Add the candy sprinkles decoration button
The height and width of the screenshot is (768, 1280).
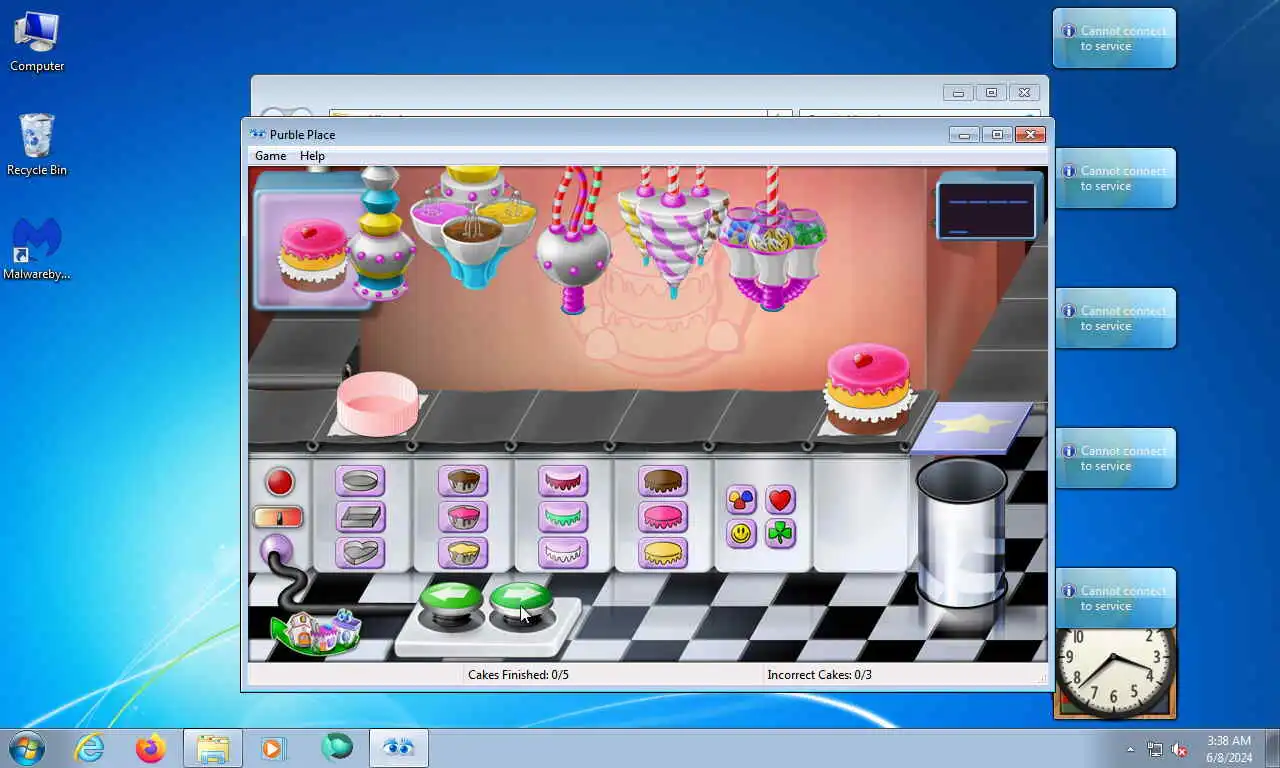[x=741, y=500]
